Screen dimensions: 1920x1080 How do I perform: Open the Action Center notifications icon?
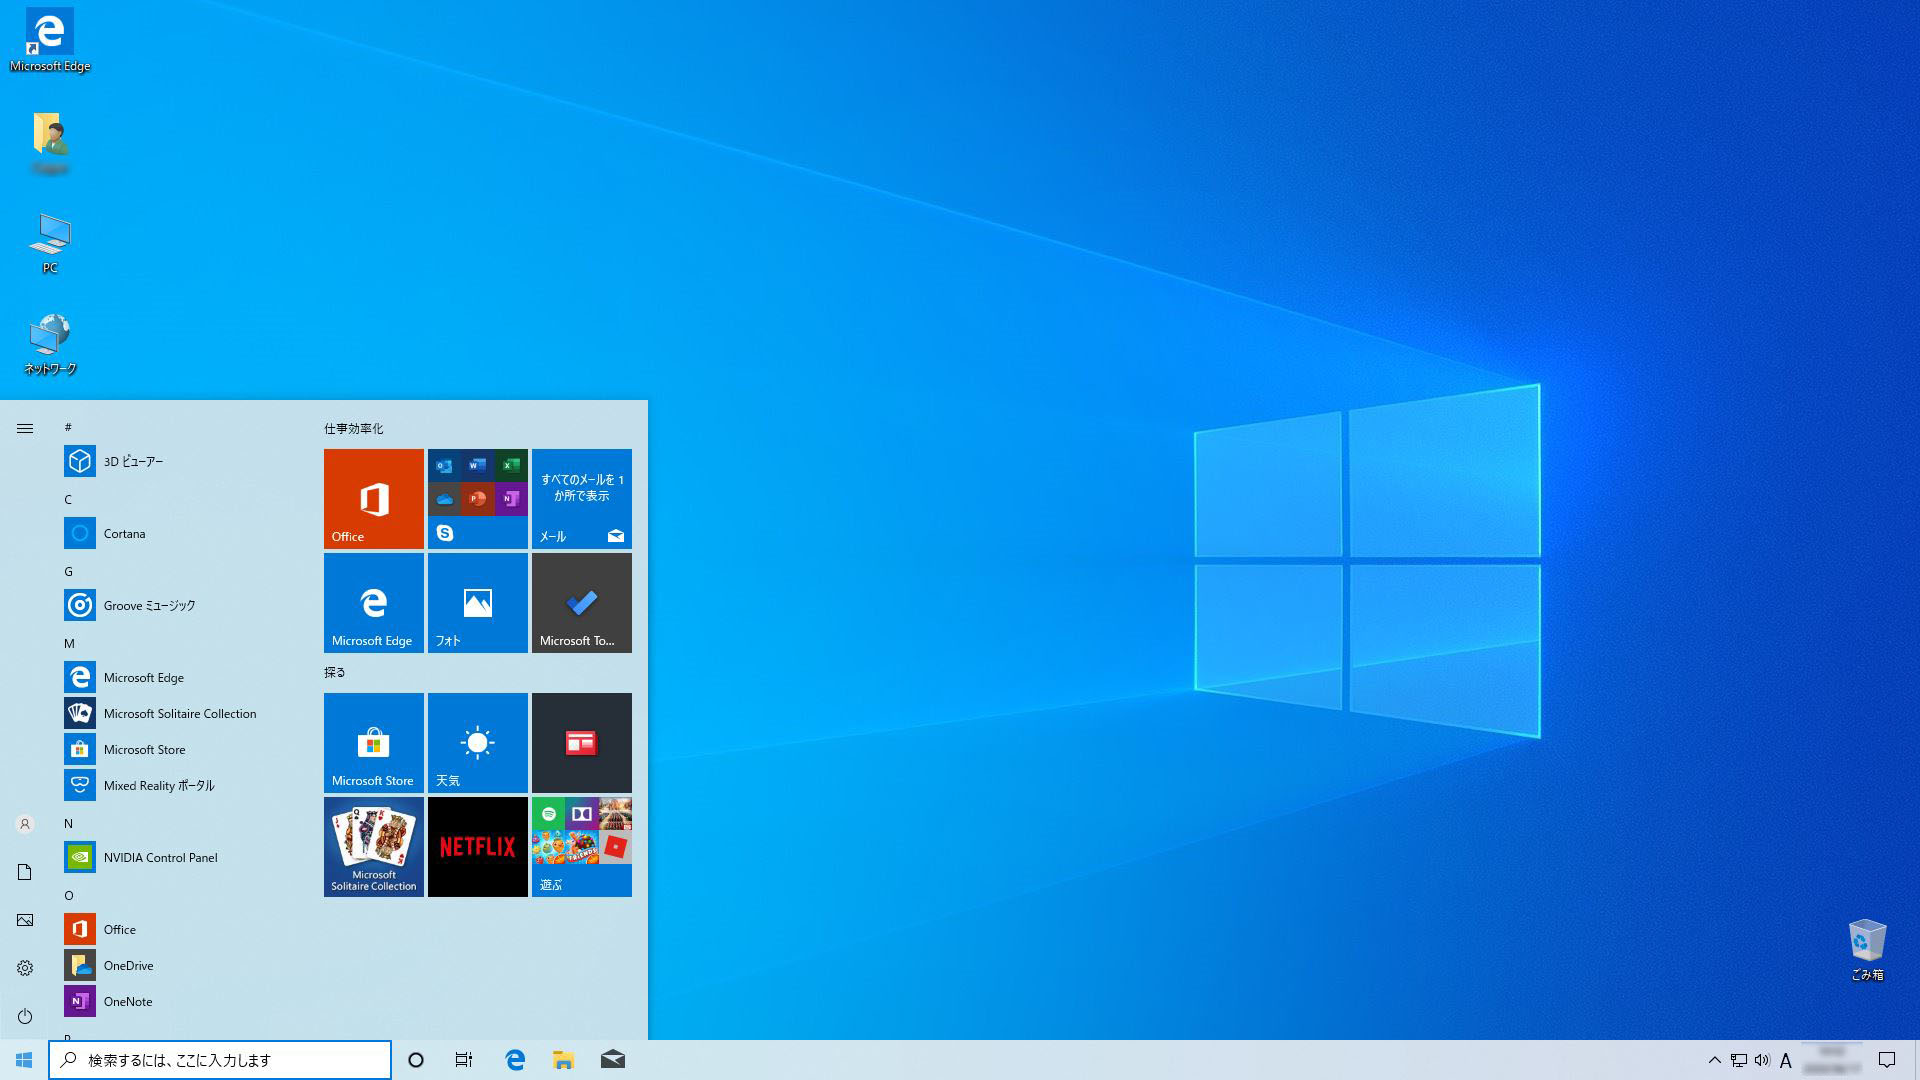coord(1887,1060)
